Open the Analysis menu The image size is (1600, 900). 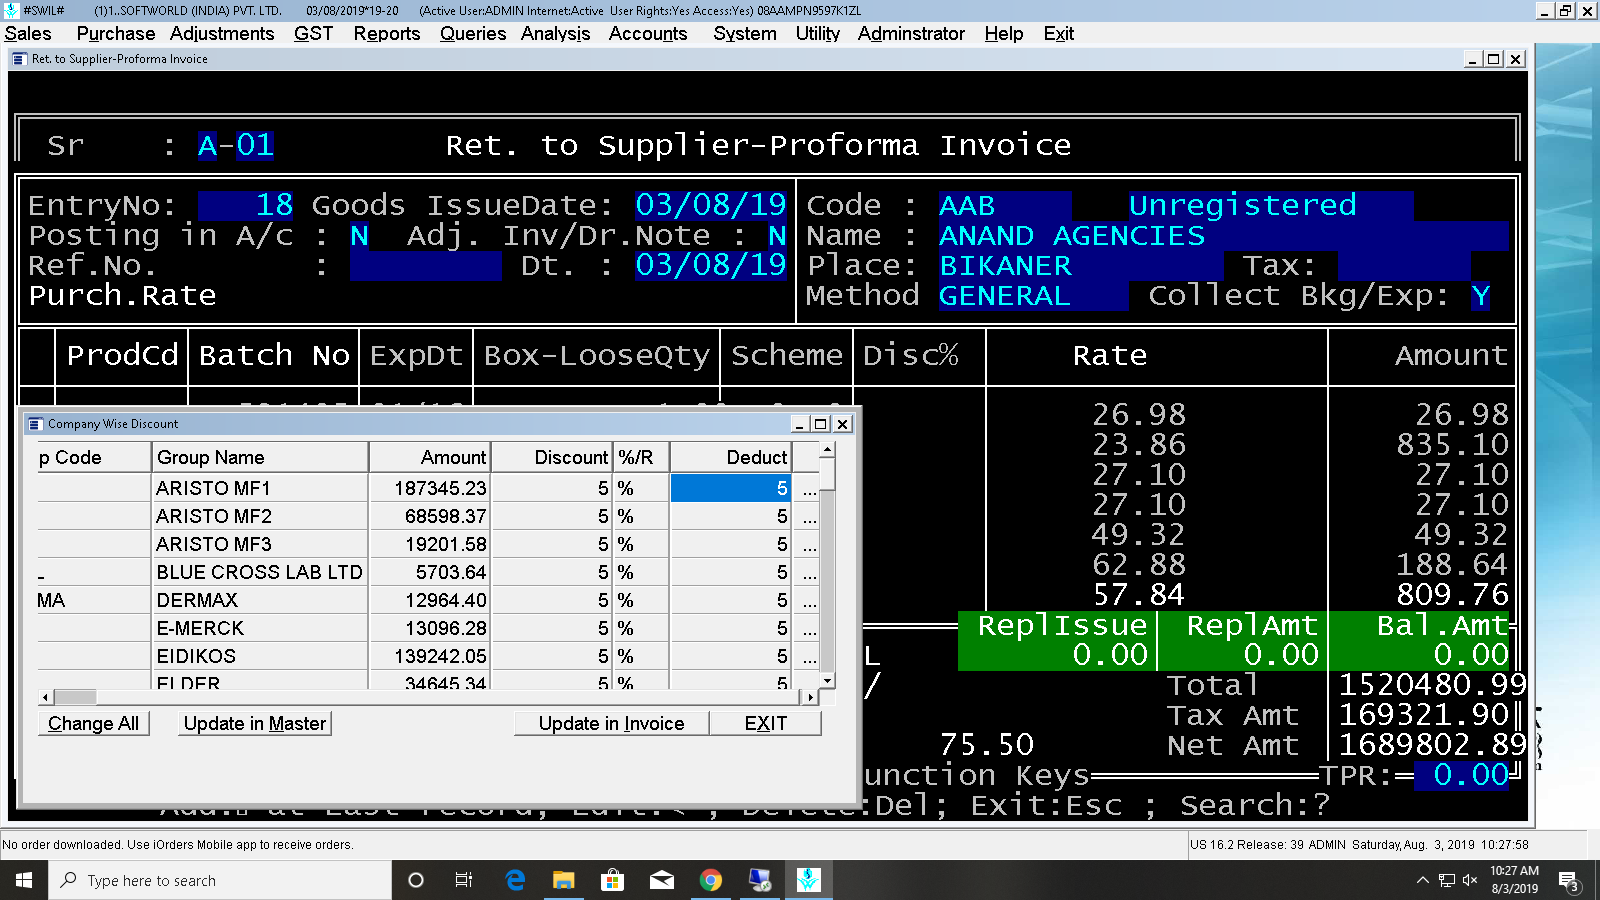pos(555,34)
